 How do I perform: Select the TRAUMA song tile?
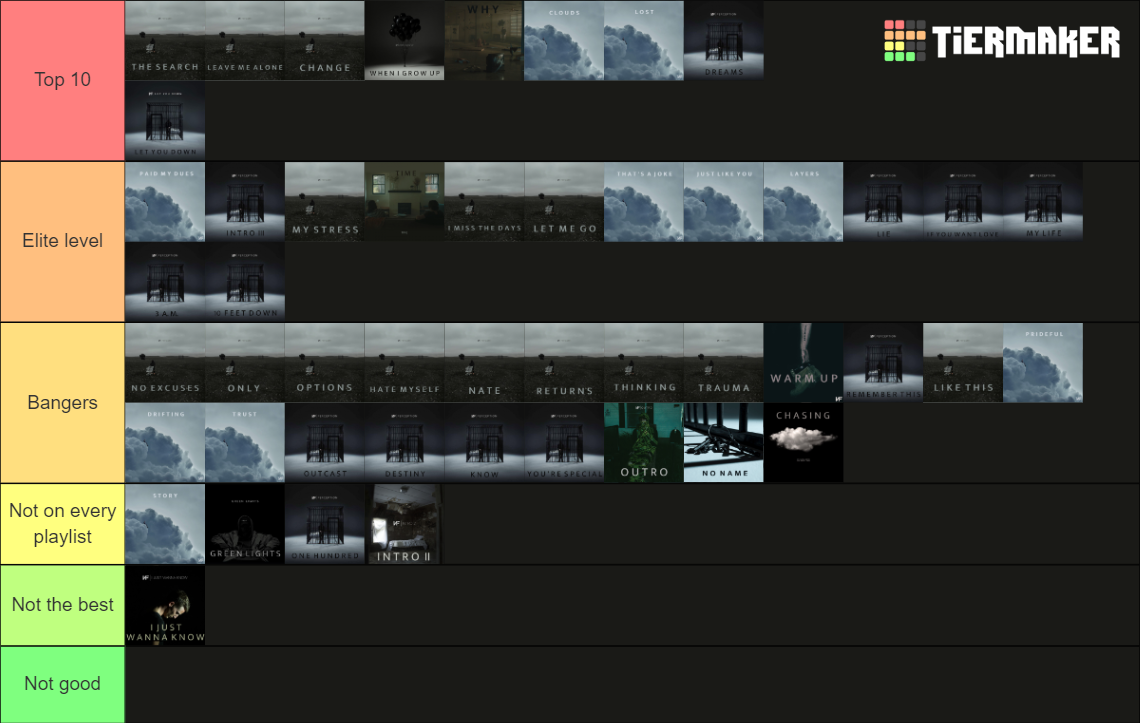(723, 363)
